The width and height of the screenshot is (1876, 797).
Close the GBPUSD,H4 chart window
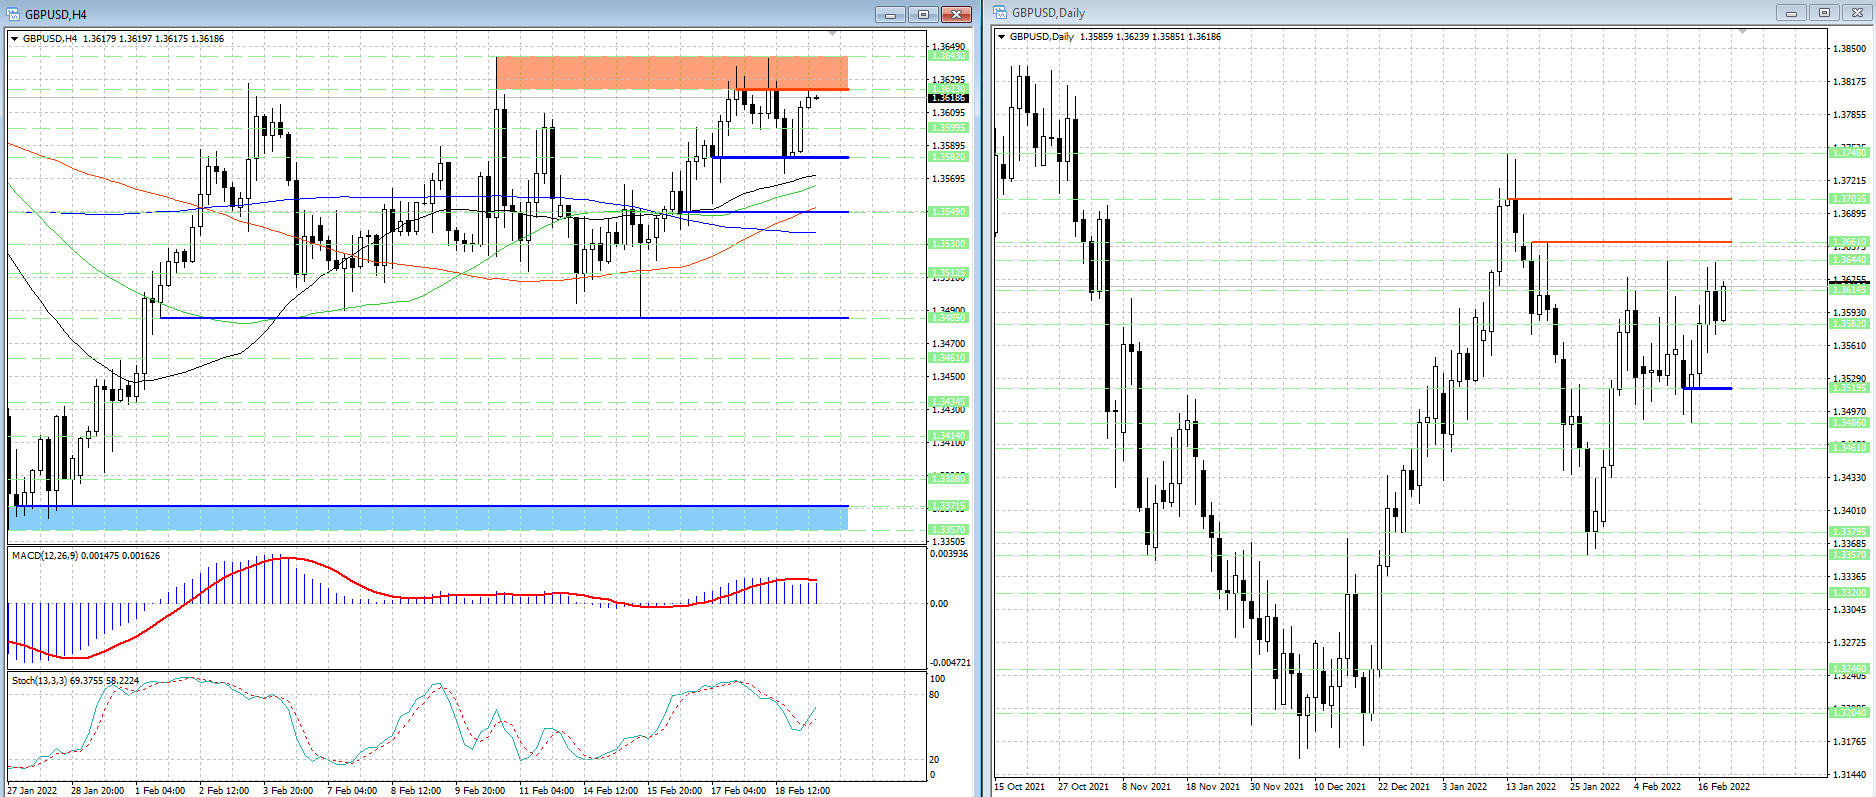pos(956,14)
